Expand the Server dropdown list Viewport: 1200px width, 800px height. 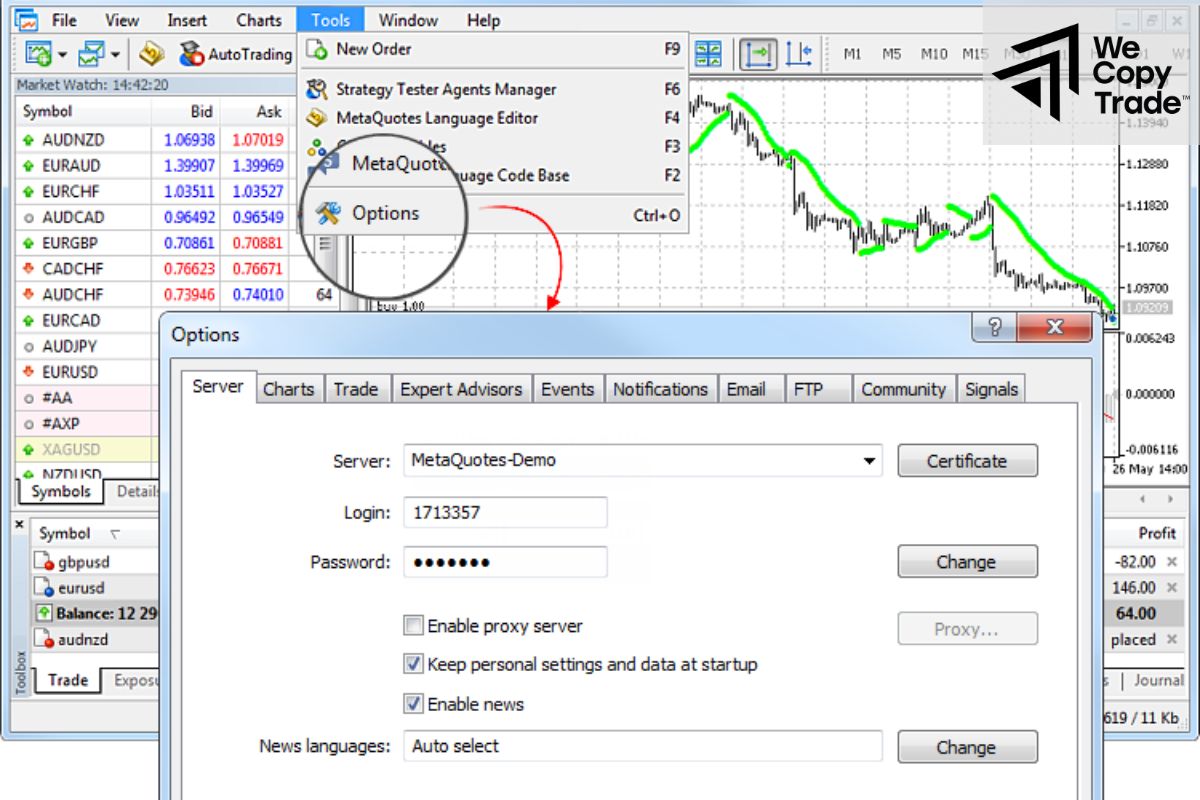pyautogui.click(x=870, y=461)
